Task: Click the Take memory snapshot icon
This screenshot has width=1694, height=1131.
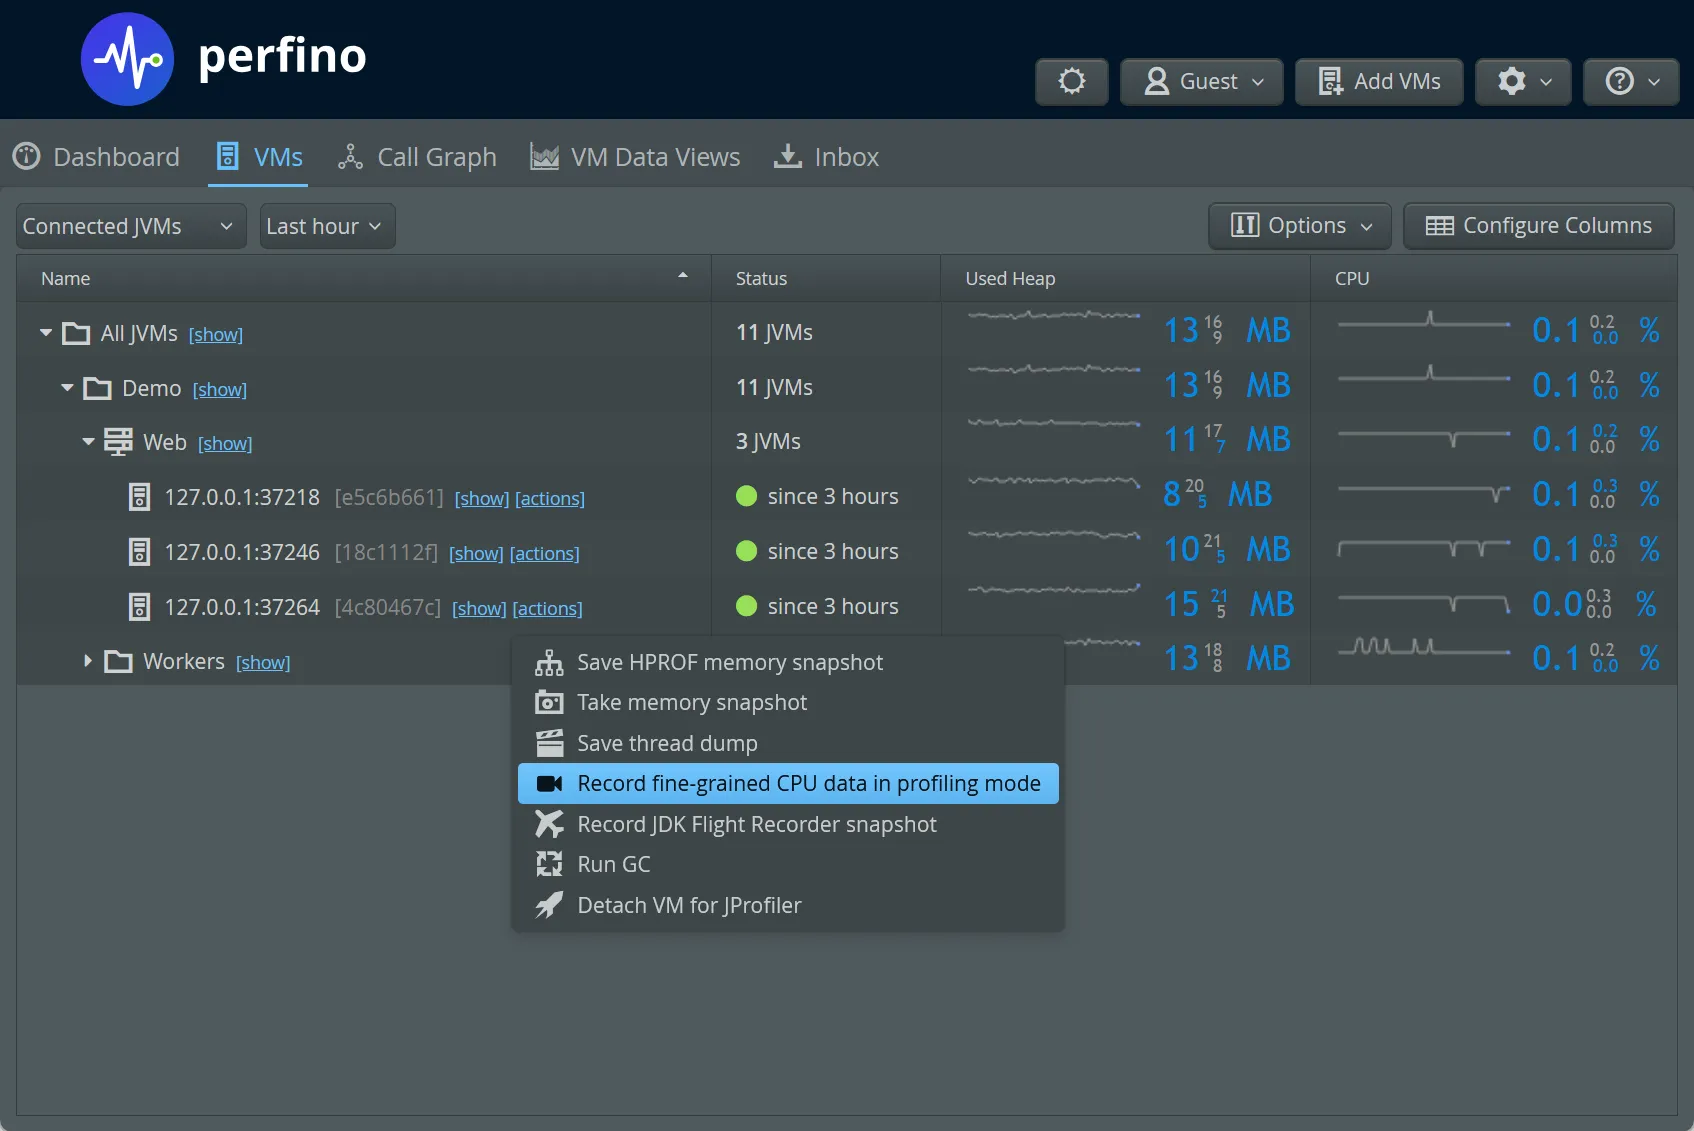Action: 549,703
